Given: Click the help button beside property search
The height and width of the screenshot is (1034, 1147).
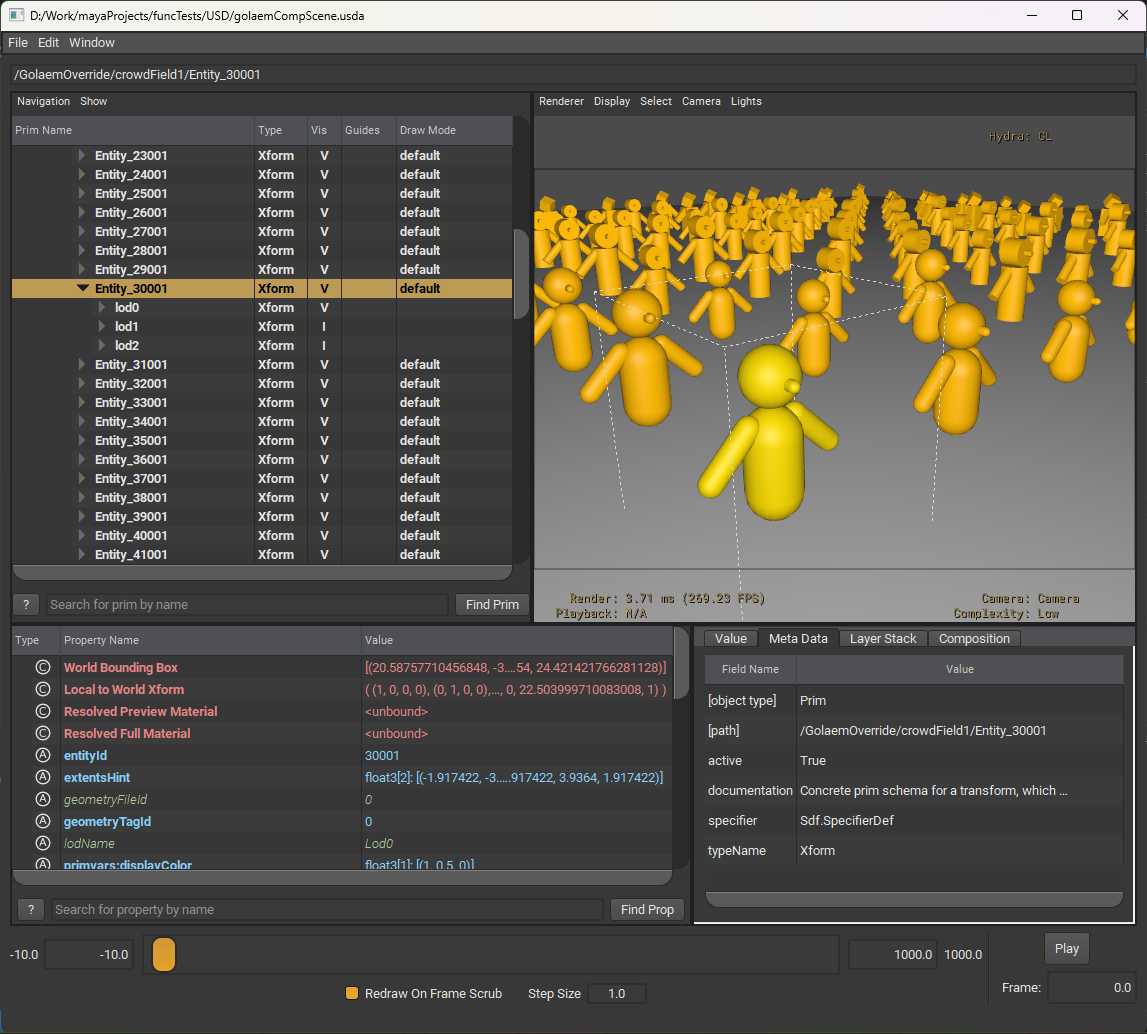Looking at the screenshot, I should (x=31, y=909).
